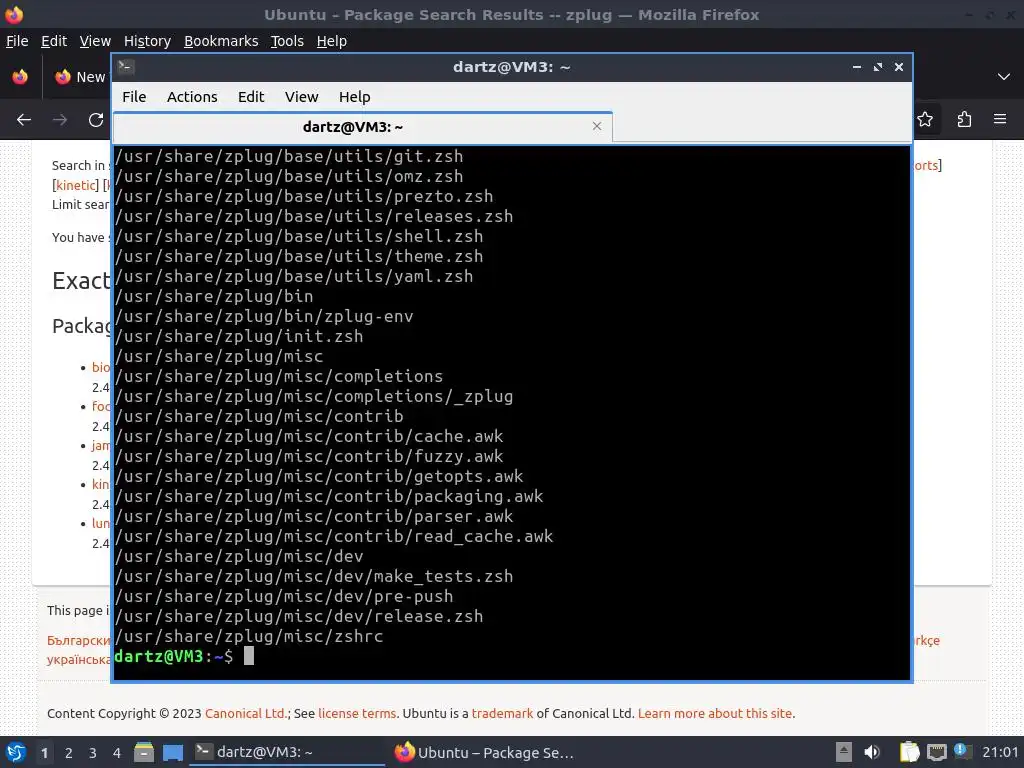Open the terminal Edit menu
This screenshot has width=1024, height=768.
[251, 97]
